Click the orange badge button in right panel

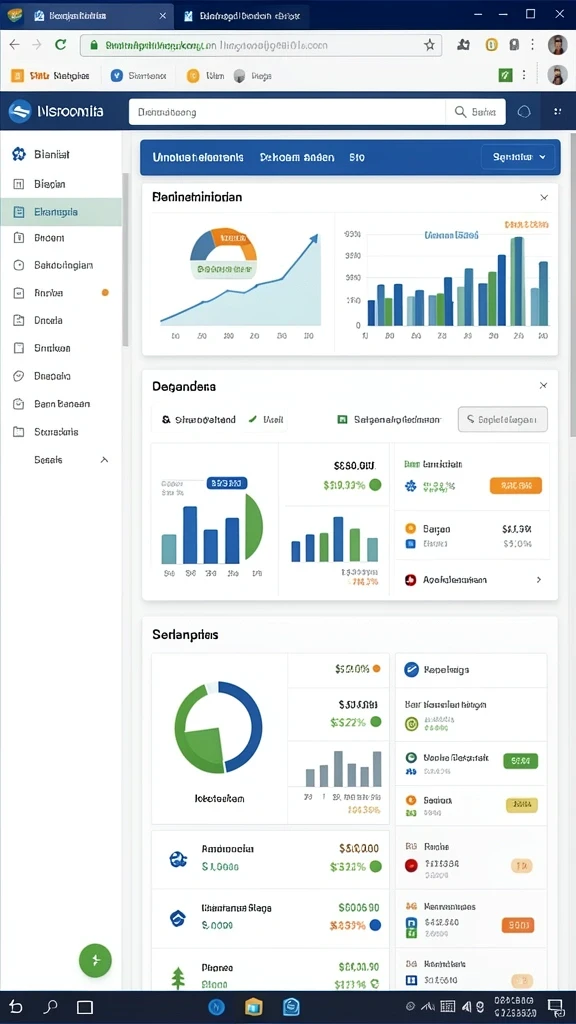515,485
